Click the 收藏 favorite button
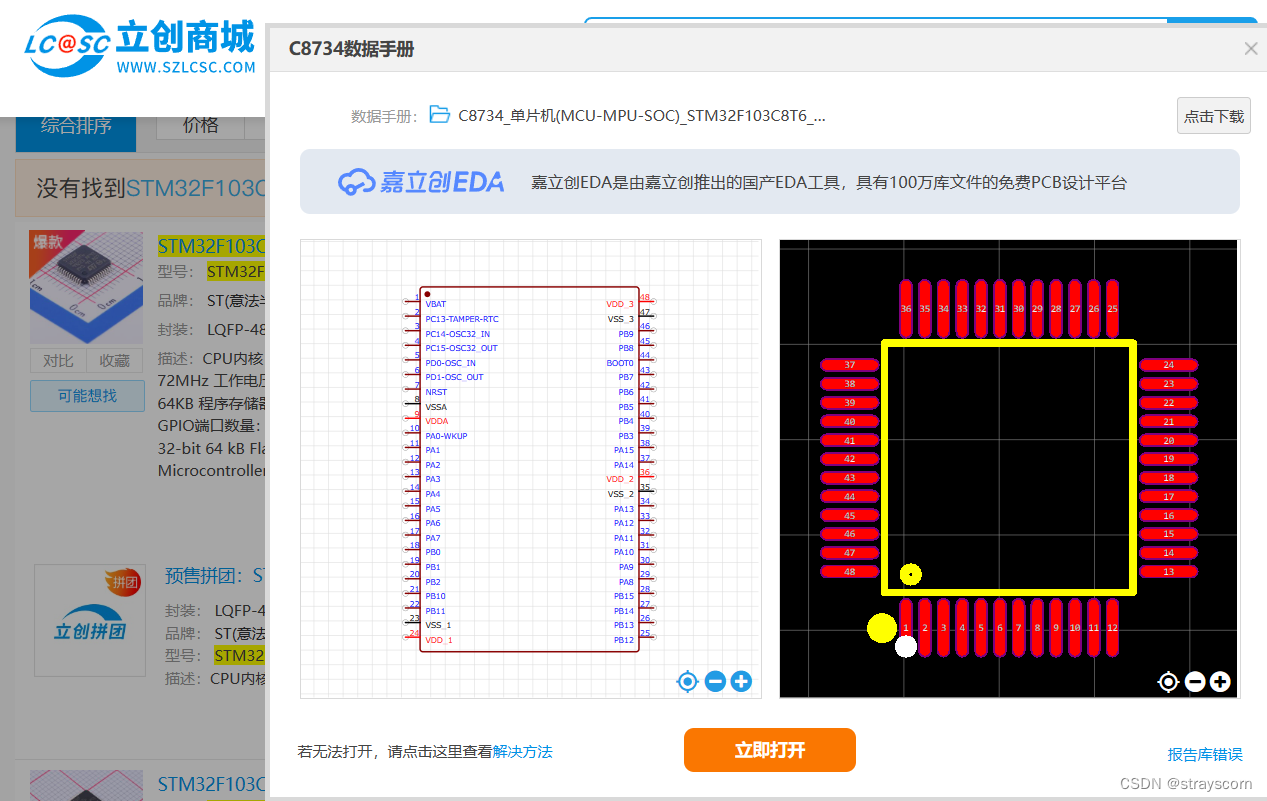Image resolution: width=1267 pixels, height=801 pixels. pos(115,361)
